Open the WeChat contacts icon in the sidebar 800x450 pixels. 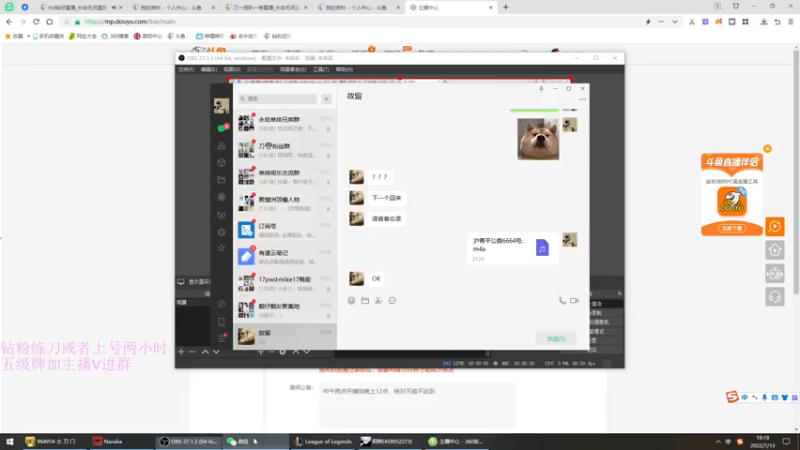click(221, 146)
